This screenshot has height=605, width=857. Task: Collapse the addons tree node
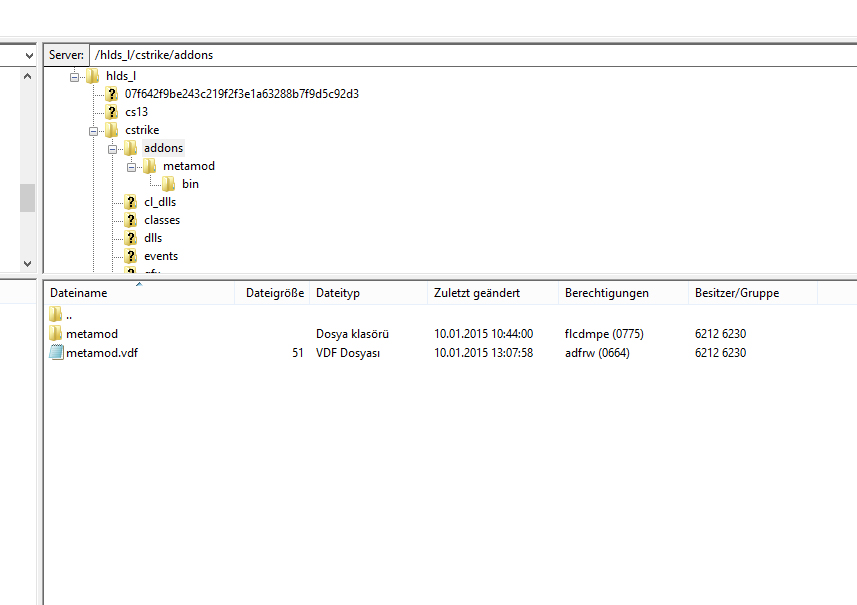tap(113, 148)
